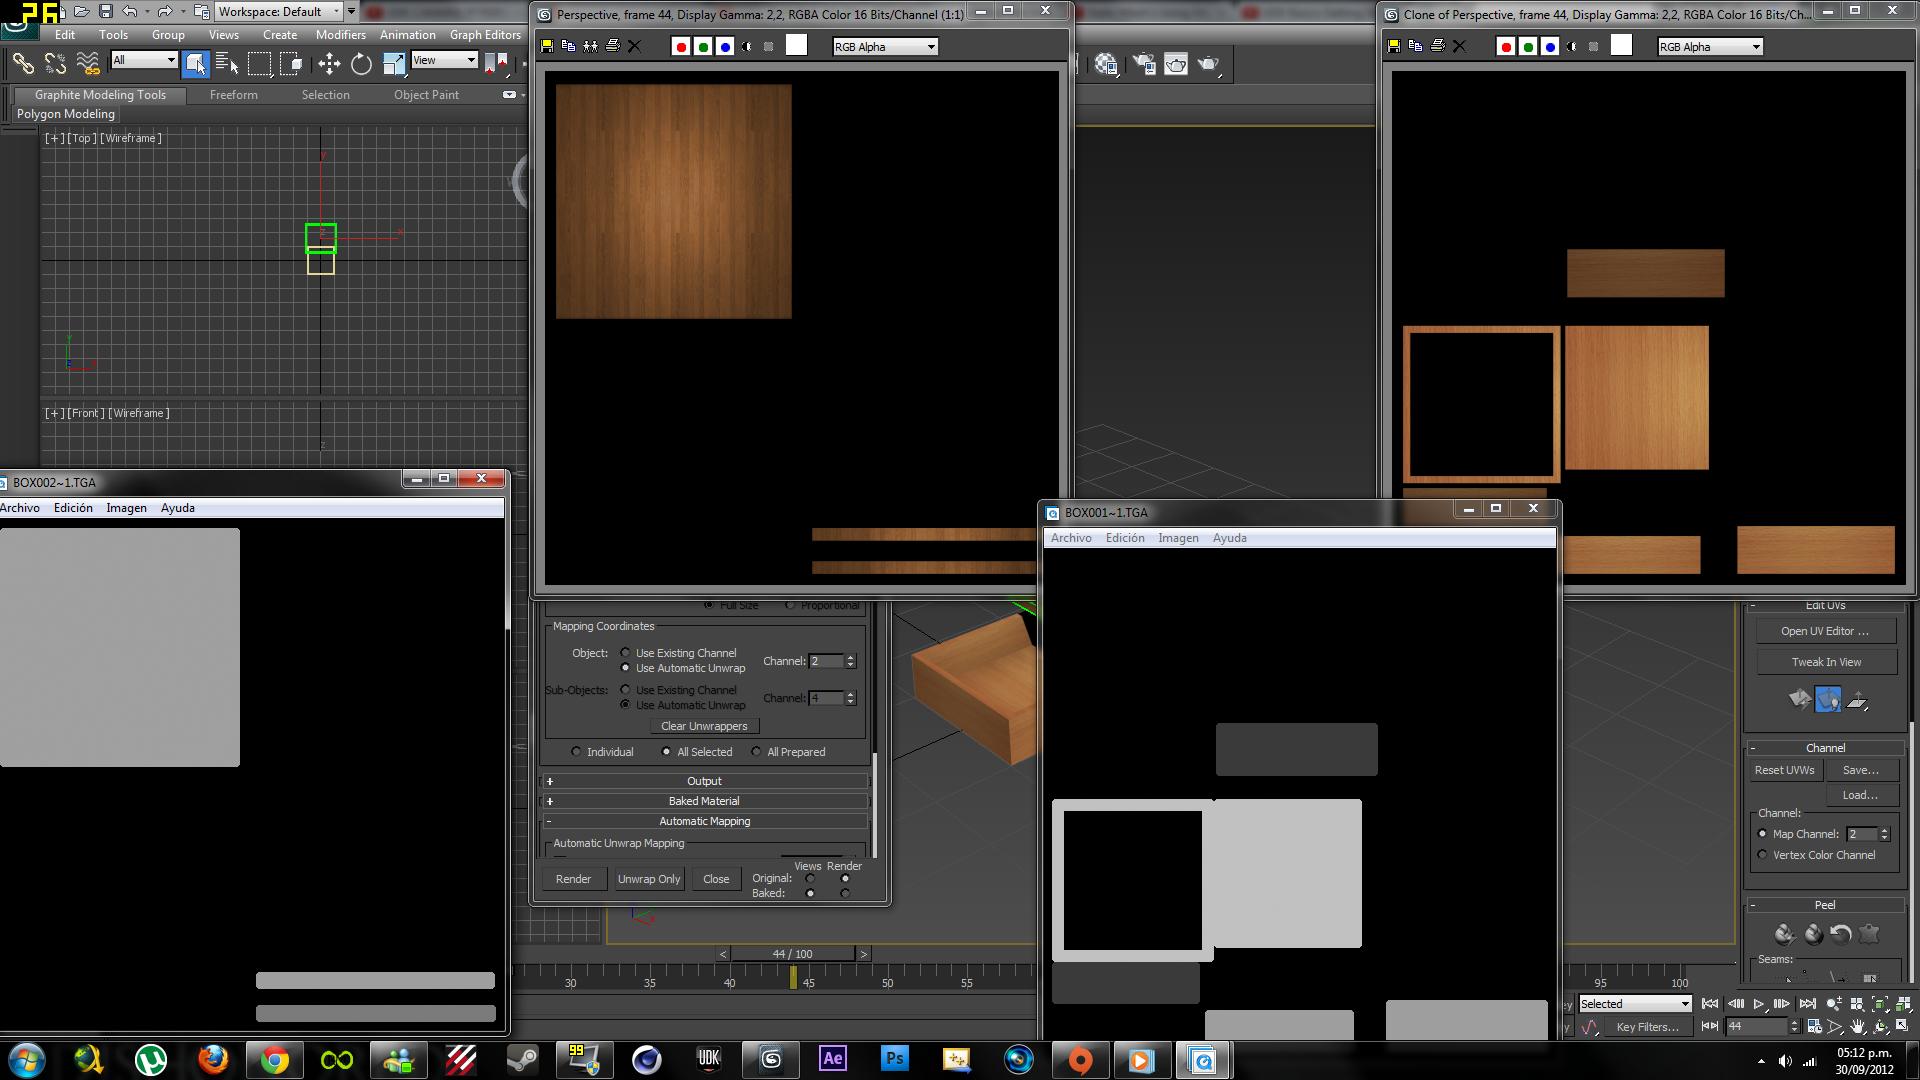Viewport: 1920px width, 1080px height.
Task: Toggle the red channel in Perspective render window
Action: (x=681, y=46)
